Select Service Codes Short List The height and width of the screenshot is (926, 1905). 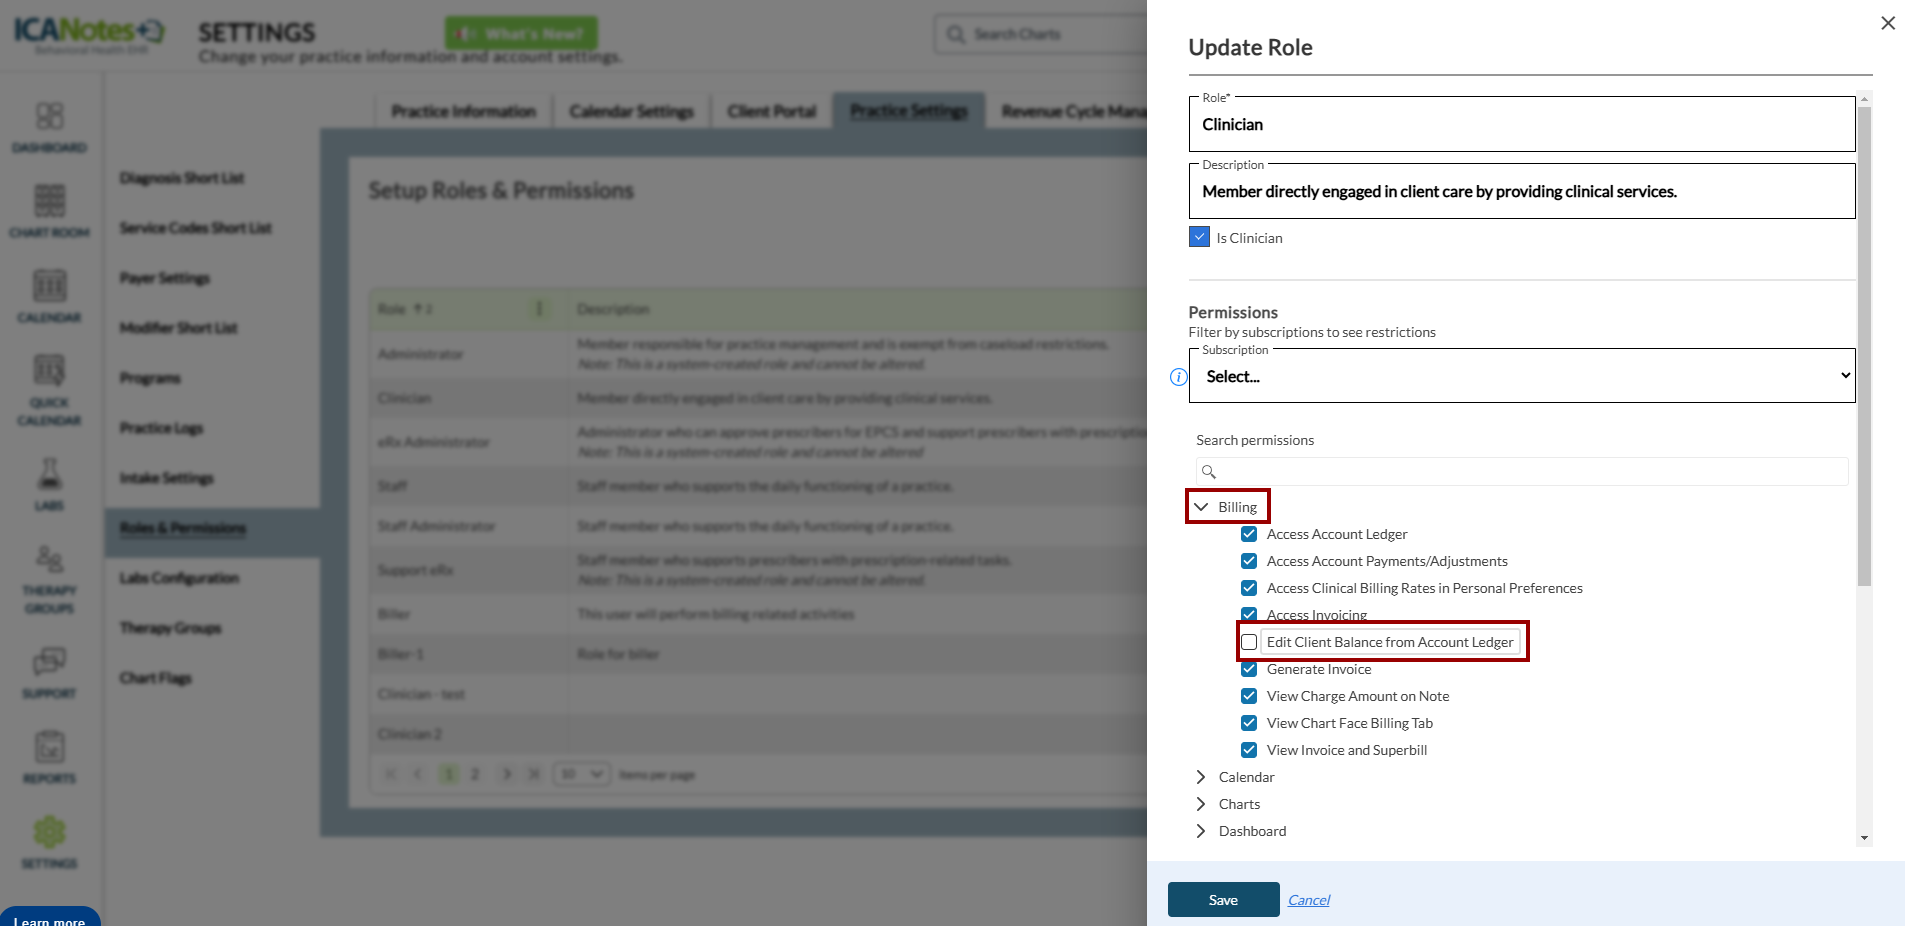tap(196, 228)
